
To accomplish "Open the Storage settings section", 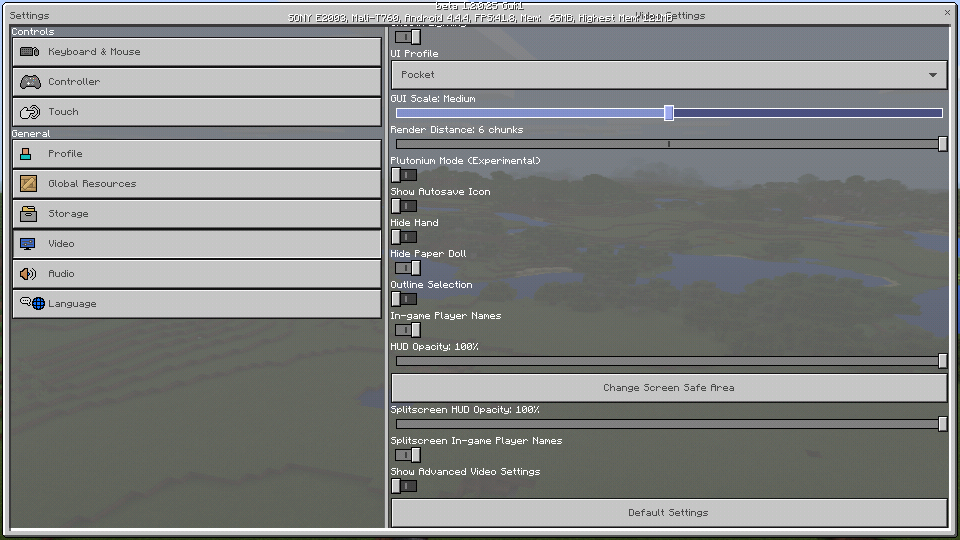I will tap(197, 214).
